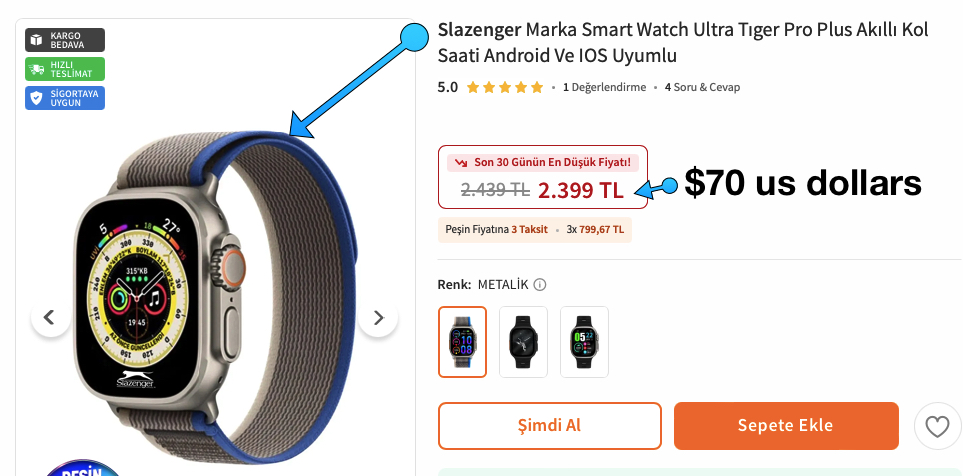963x476 pixels.
Task: Click the Slazenger brand name link
Action: pyautogui.click(x=479, y=29)
